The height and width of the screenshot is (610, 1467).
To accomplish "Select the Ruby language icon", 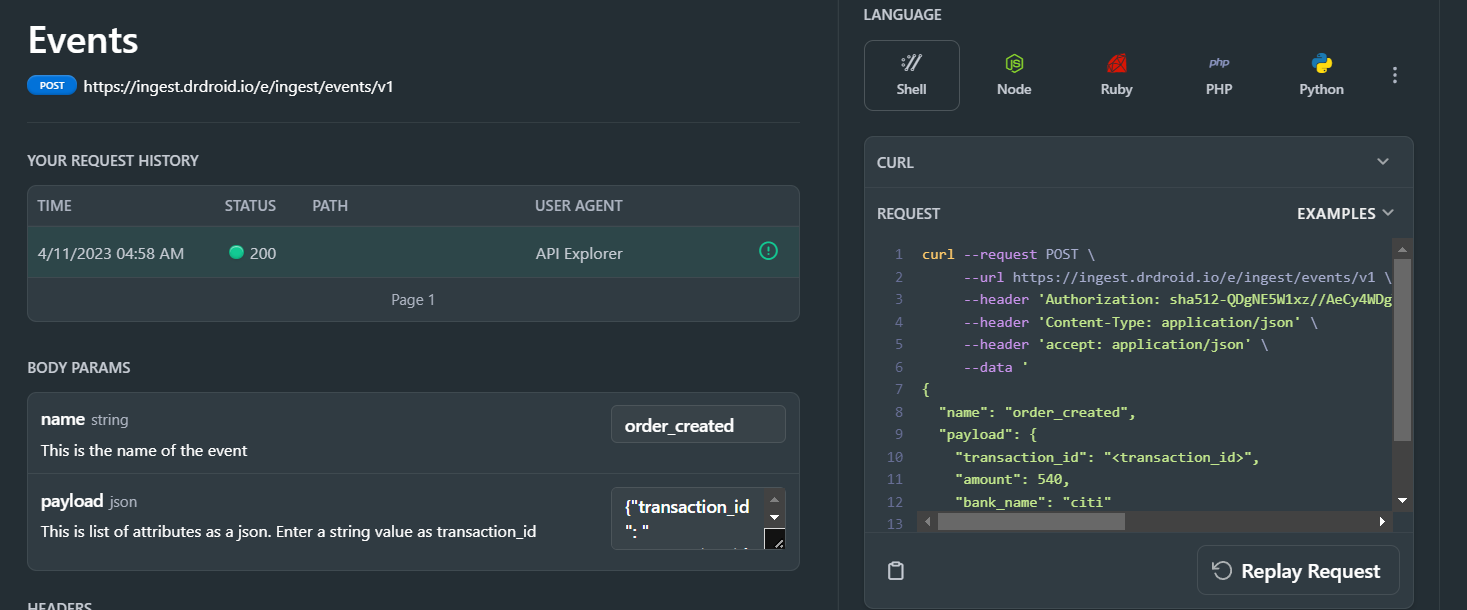I will coord(1116,74).
